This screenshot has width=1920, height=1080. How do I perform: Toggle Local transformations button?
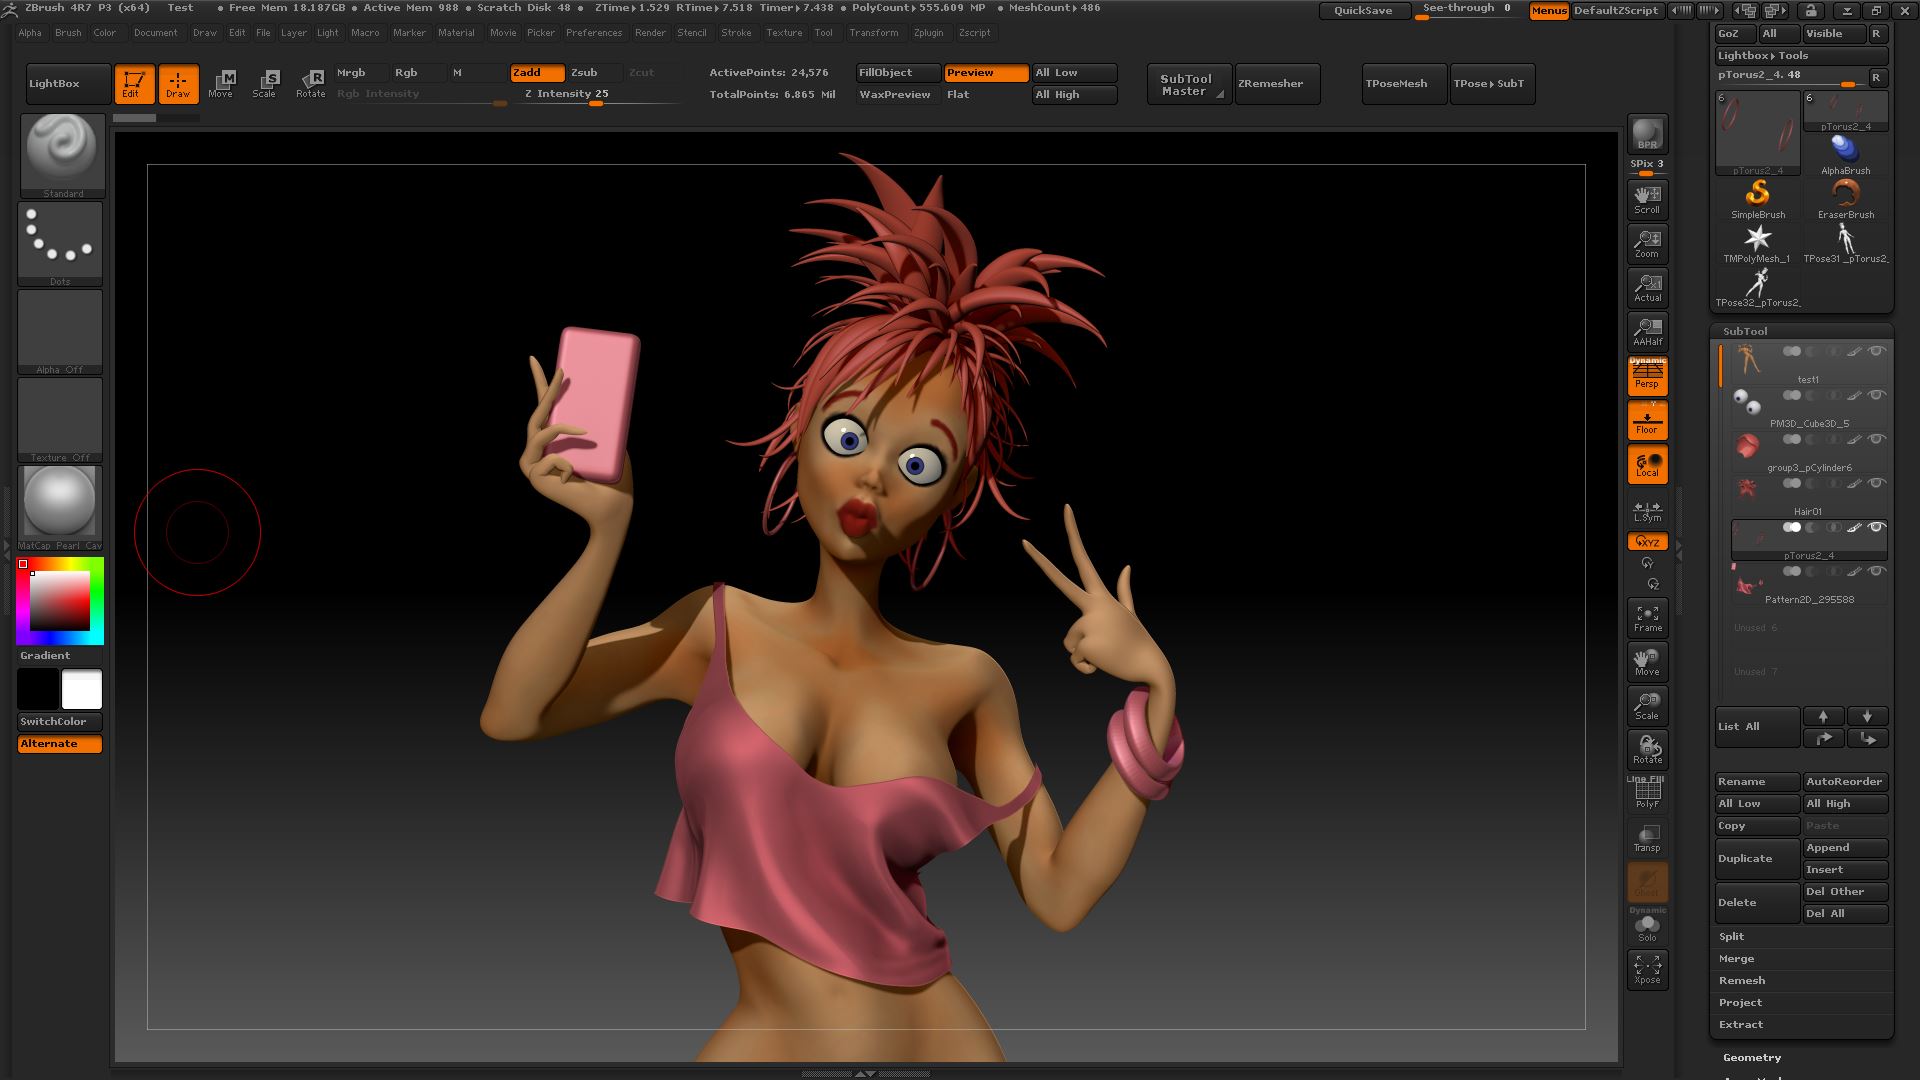click(1647, 464)
